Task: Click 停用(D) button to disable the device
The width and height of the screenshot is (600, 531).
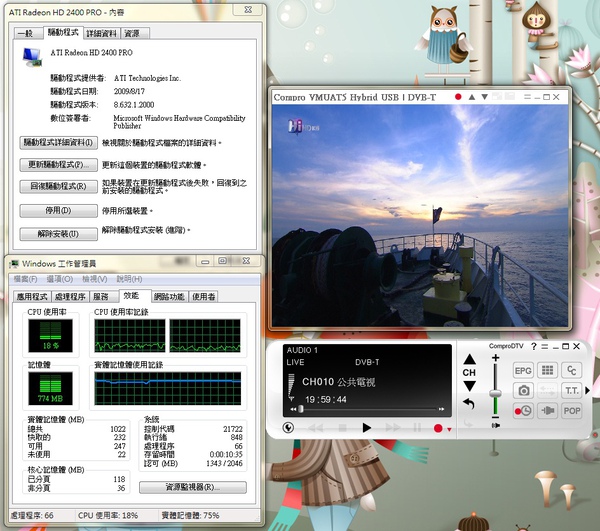Action: click(x=59, y=211)
